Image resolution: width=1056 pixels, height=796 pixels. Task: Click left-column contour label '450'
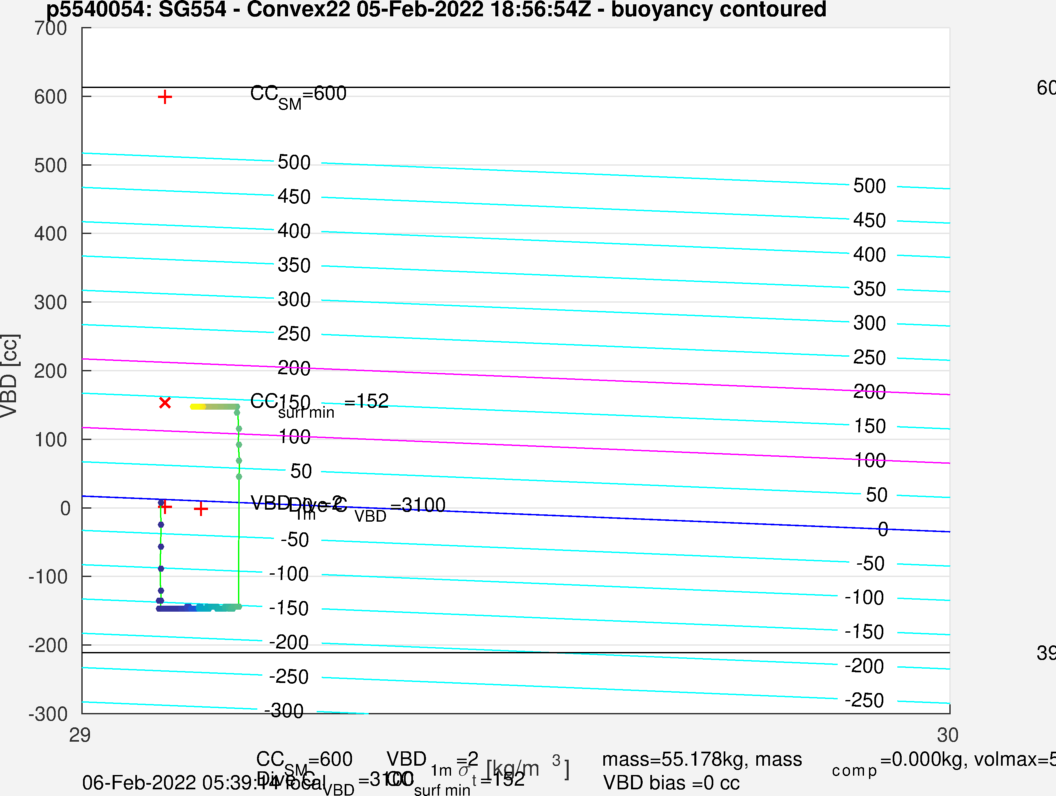point(294,197)
